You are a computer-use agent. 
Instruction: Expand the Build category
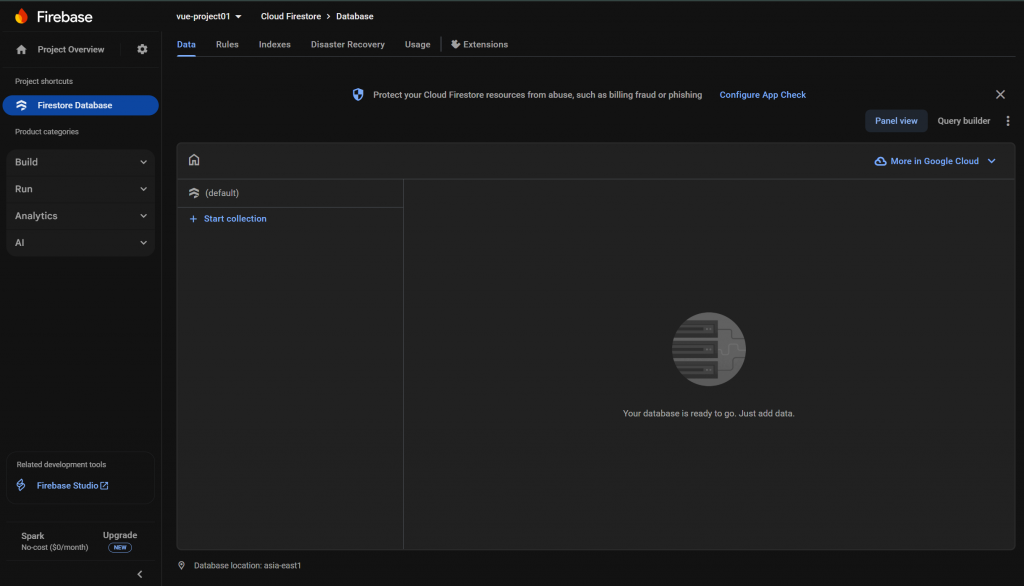(x=81, y=162)
